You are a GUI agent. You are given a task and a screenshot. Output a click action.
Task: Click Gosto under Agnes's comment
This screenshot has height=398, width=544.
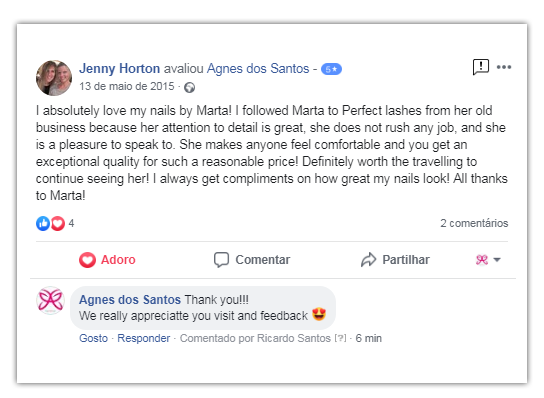(x=93, y=338)
